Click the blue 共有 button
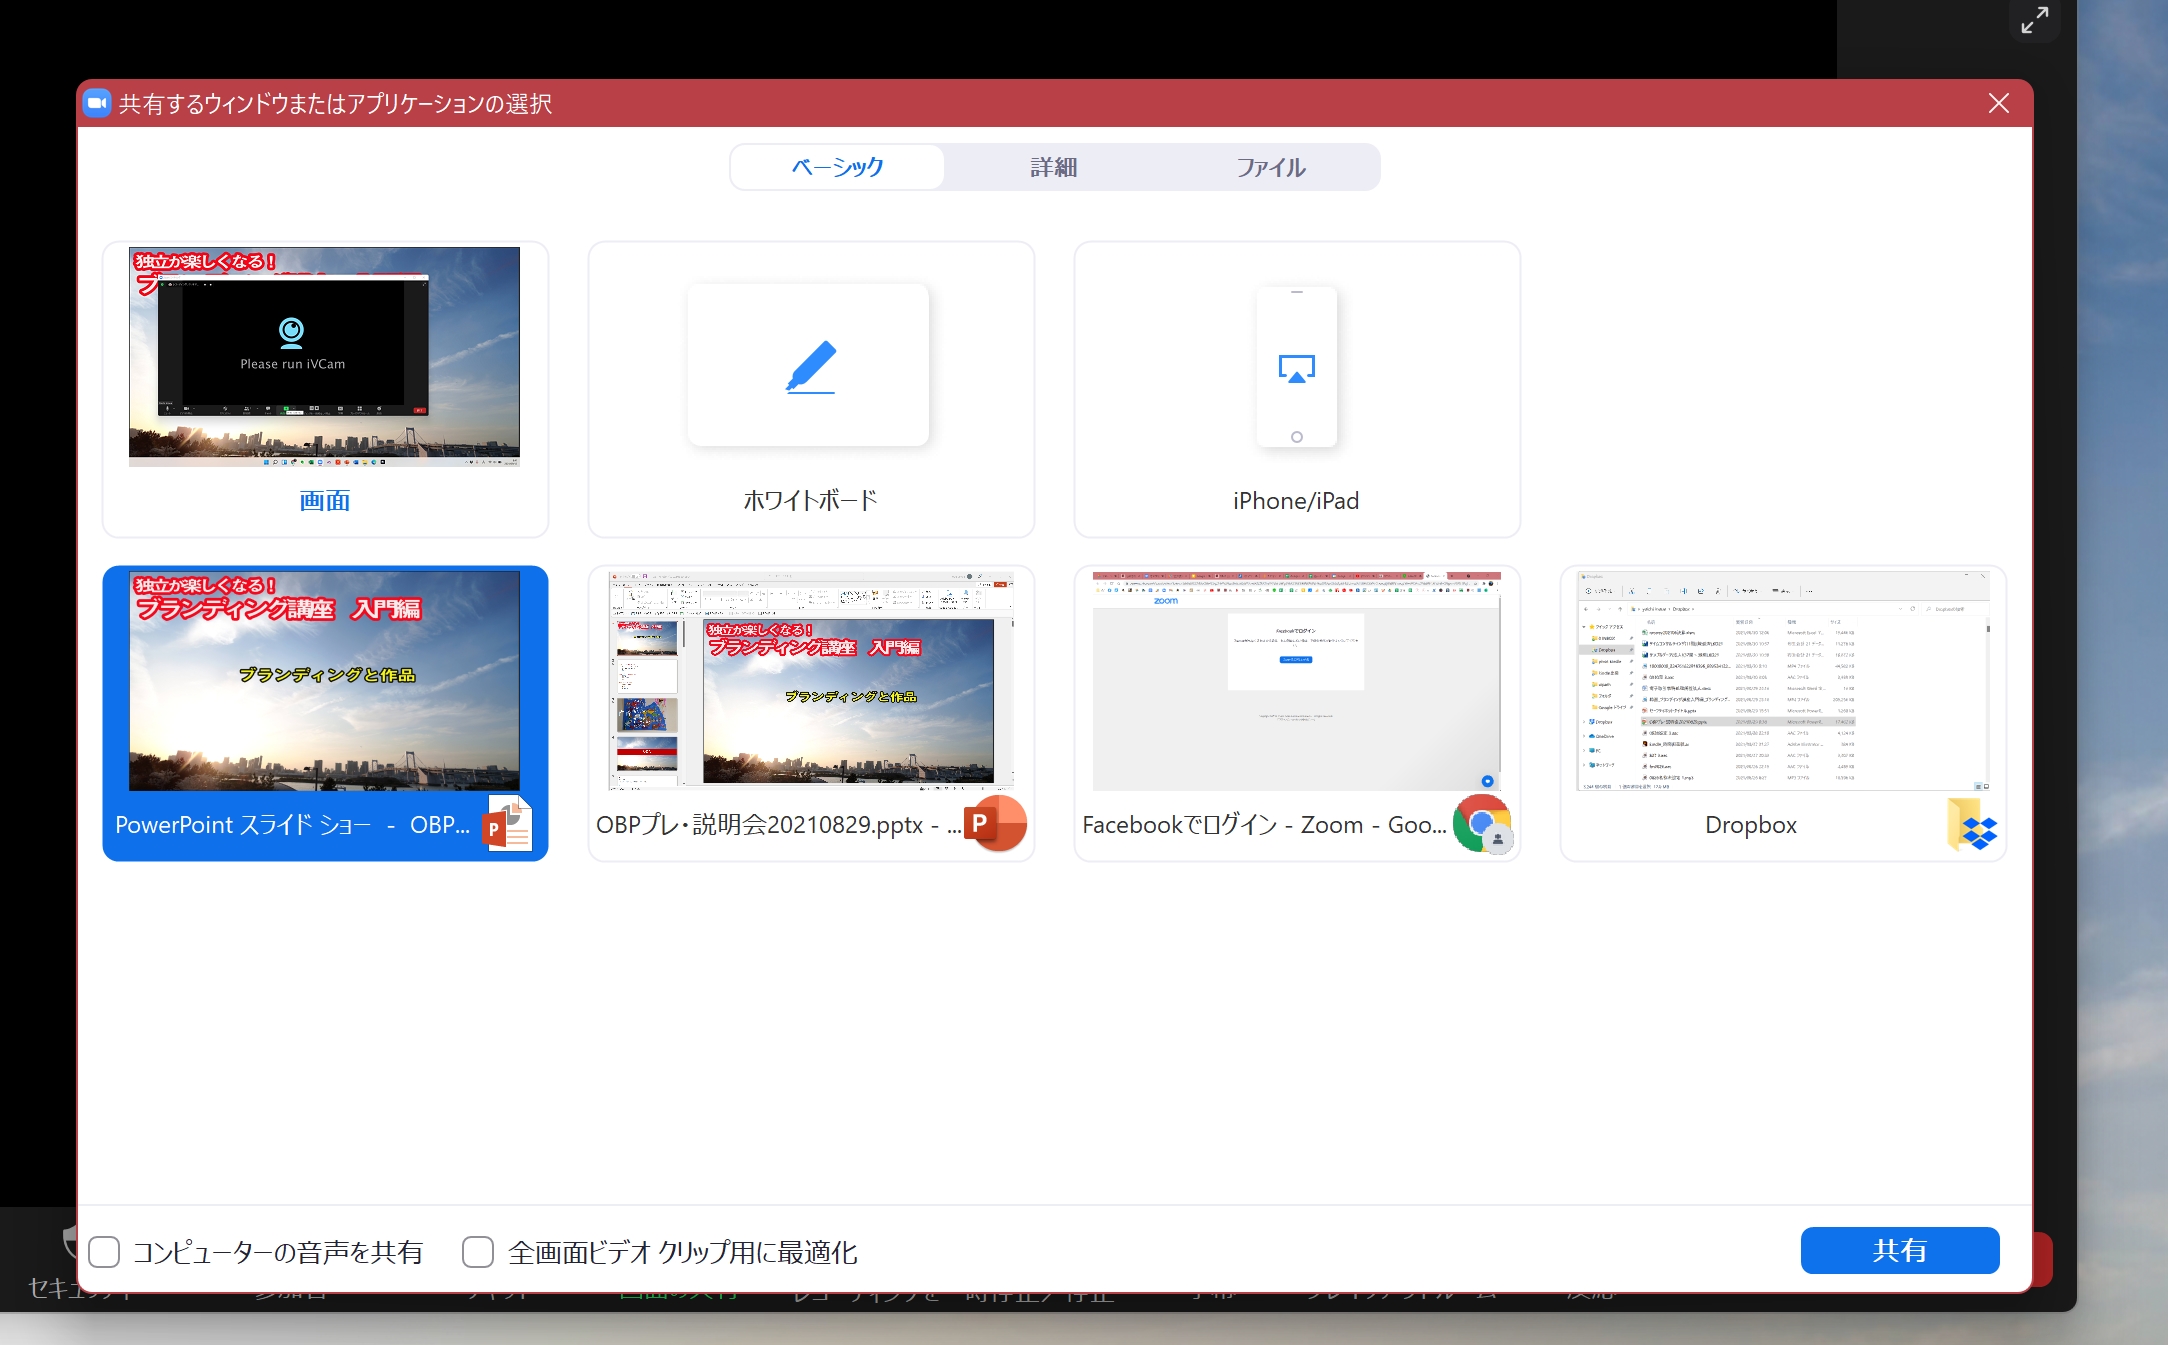Screen dimensions: 2168x1345 point(1899,1250)
